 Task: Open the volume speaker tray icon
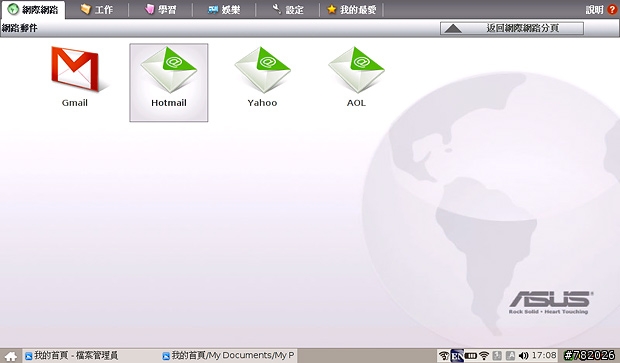[x=523, y=356]
